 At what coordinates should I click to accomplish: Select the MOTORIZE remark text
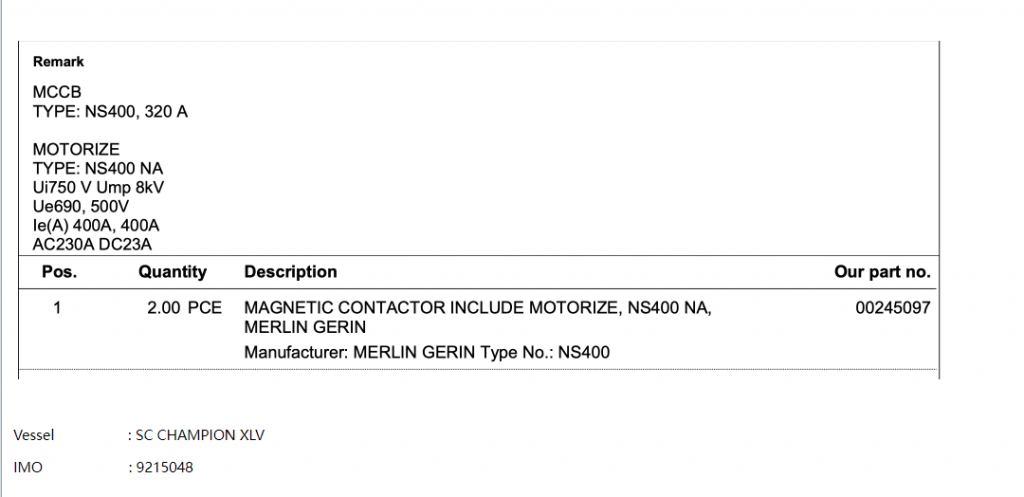pos(76,150)
